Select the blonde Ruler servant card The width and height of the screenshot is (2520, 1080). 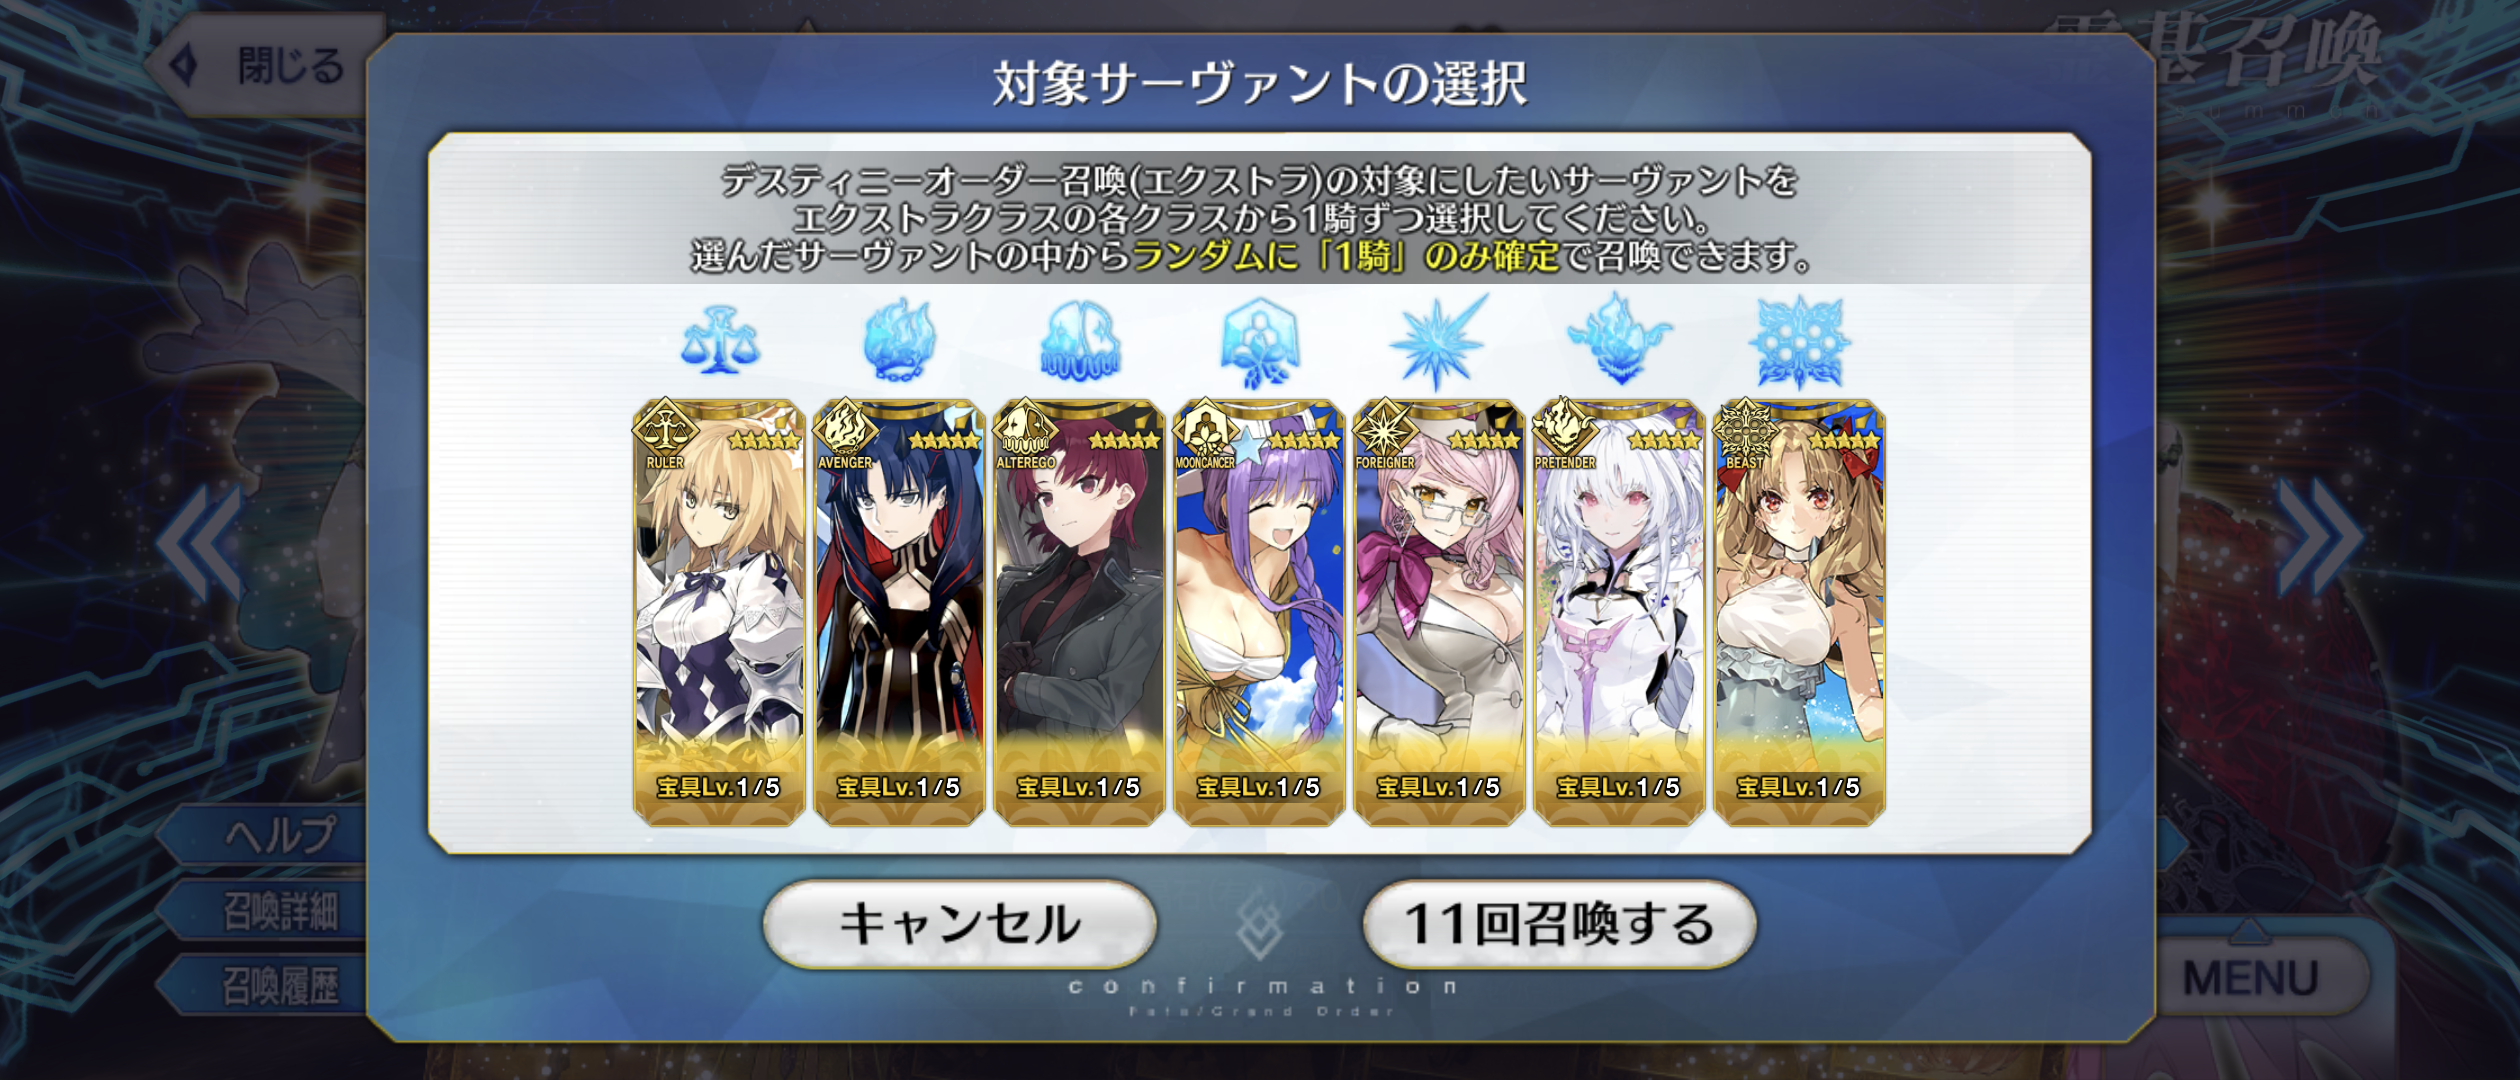(719, 612)
